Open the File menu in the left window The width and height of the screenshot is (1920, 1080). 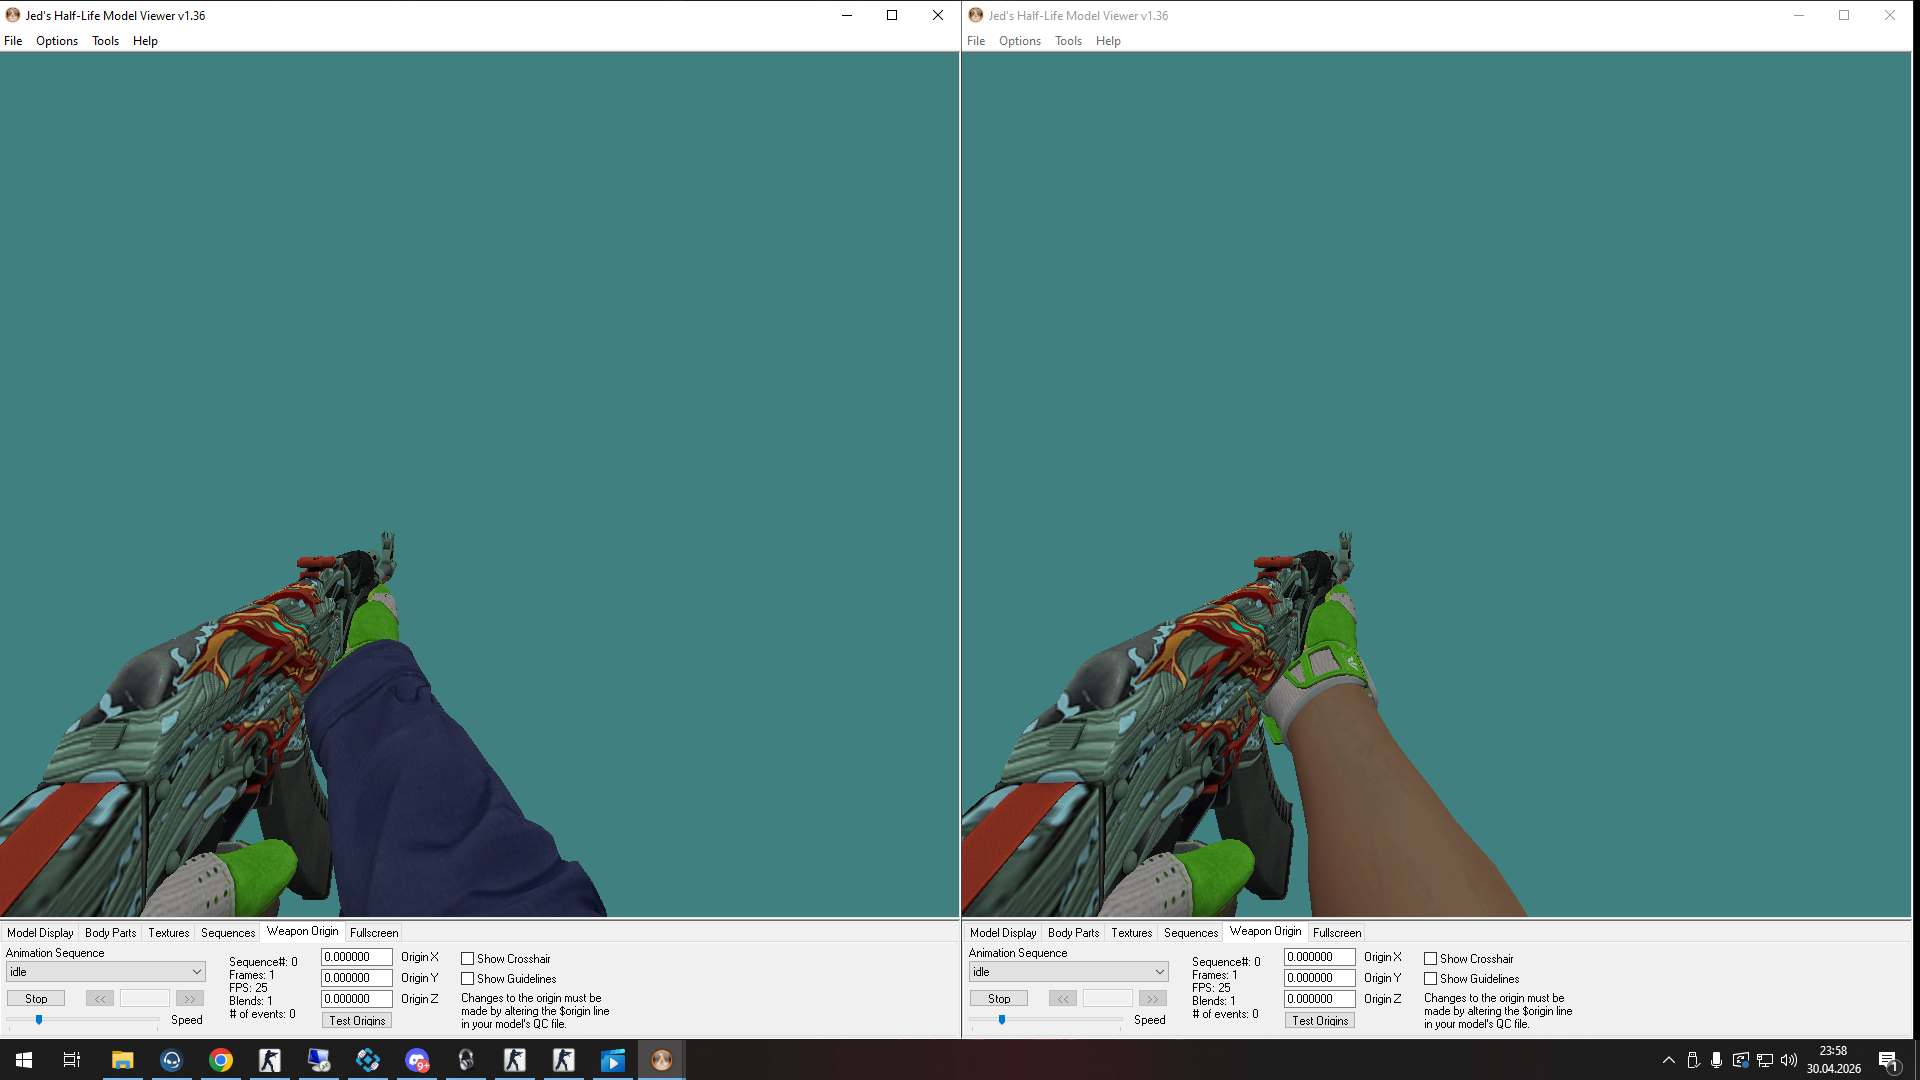coord(13,41)
